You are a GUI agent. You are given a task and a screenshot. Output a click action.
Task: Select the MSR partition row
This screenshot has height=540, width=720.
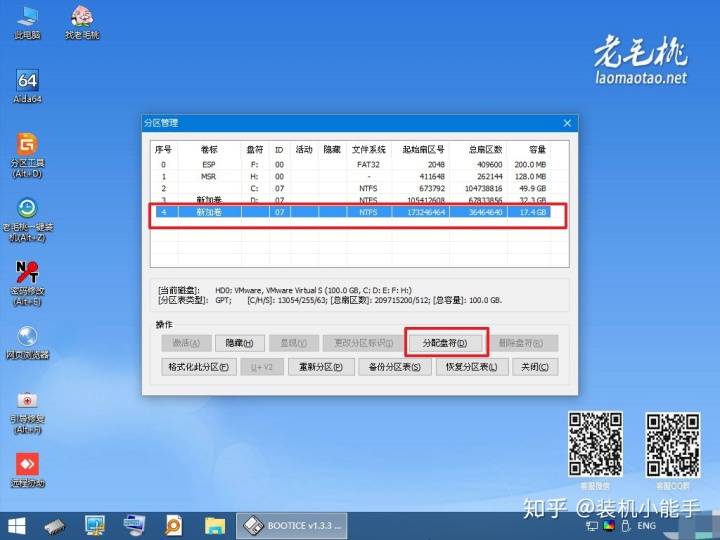(351, 176)
